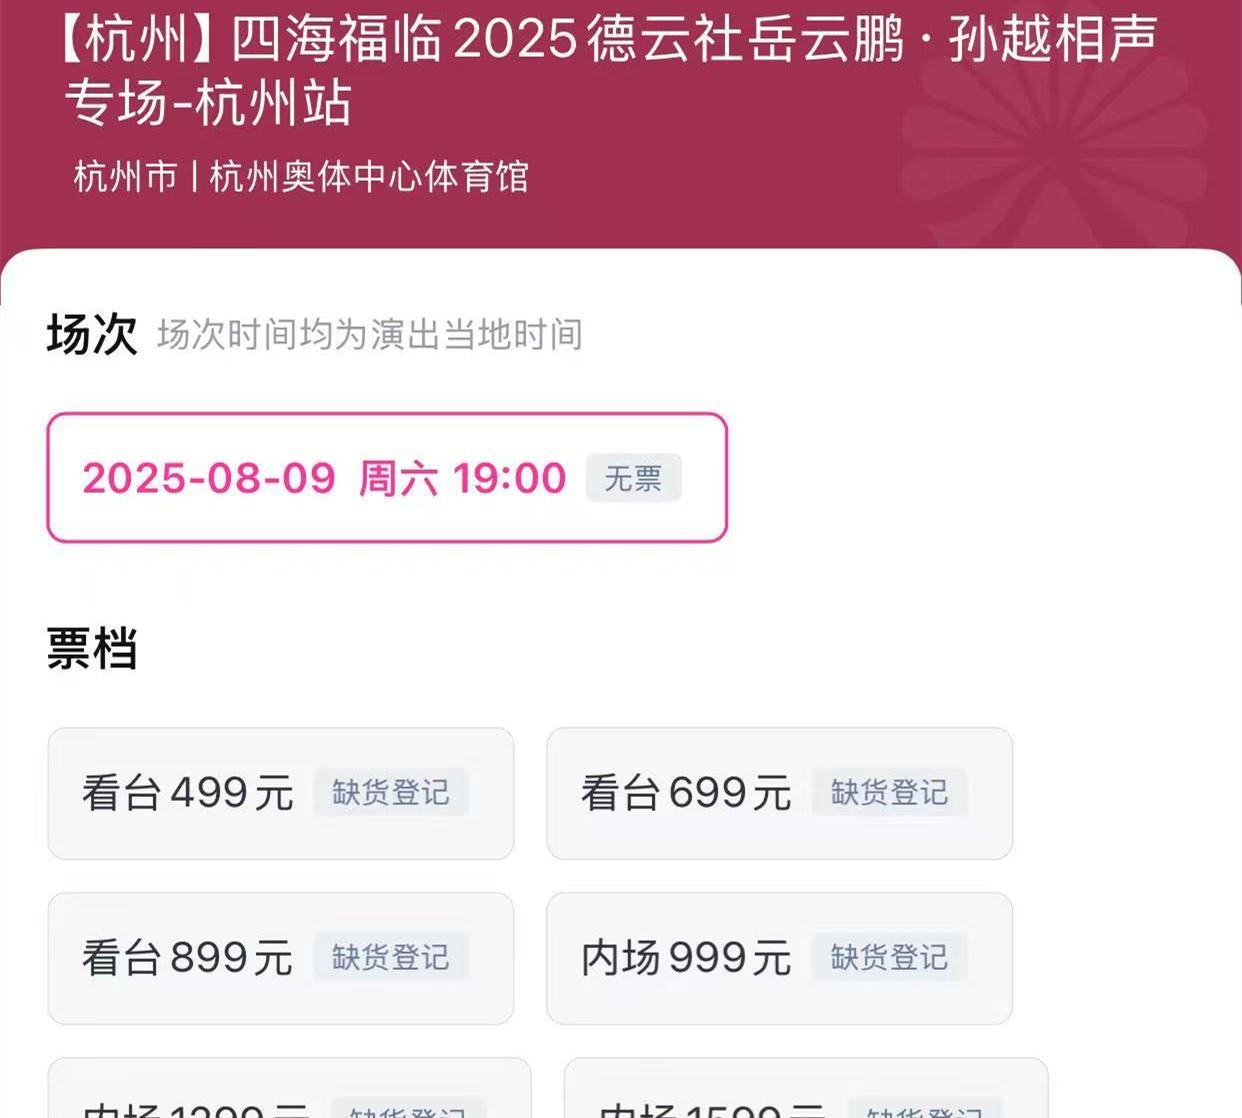Choose the 看台 699元 ticket tier
The width and height of the screenshot is (1242, 1118).
click(686, 793)
